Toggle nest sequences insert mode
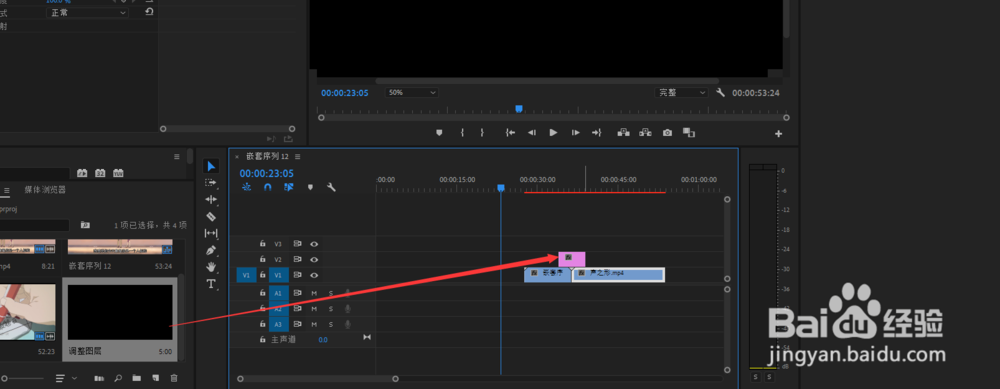1000x389 pixels. tap(247, 187)
